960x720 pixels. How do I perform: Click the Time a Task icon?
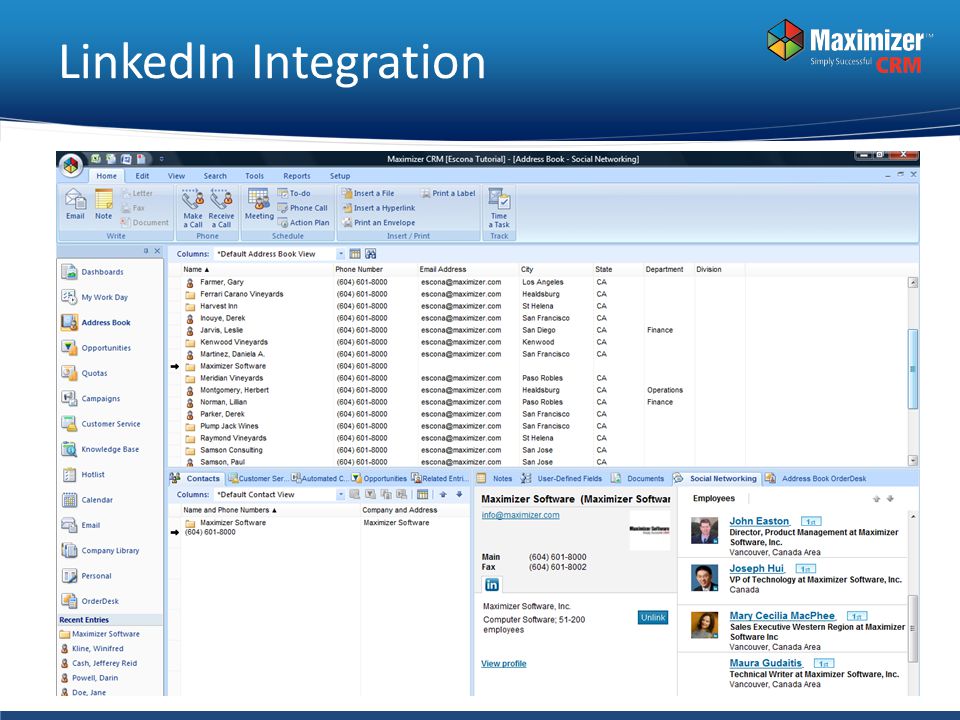[499, 208]
